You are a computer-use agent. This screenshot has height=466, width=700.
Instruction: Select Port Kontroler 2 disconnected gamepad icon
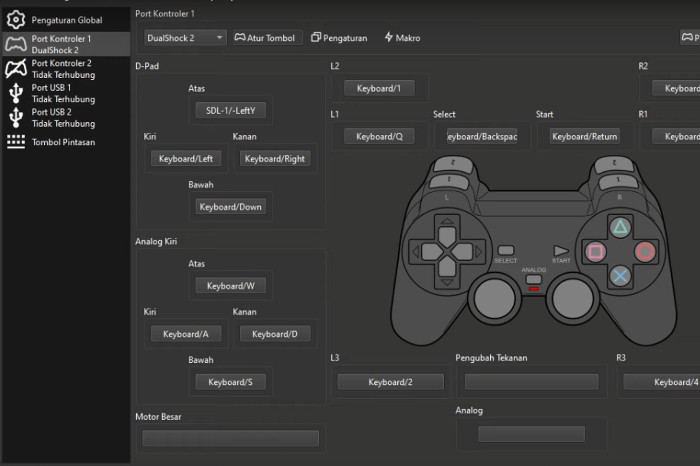[x=16, y=69]
